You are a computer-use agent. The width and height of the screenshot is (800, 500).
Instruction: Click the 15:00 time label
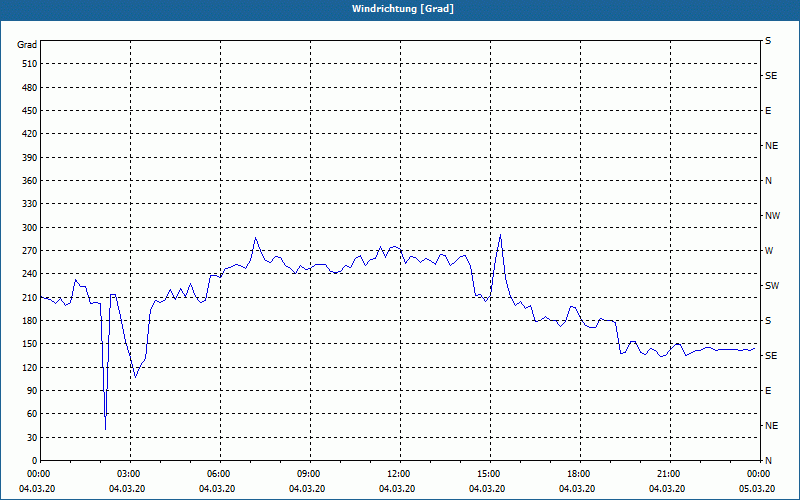[x=490, y=473]
